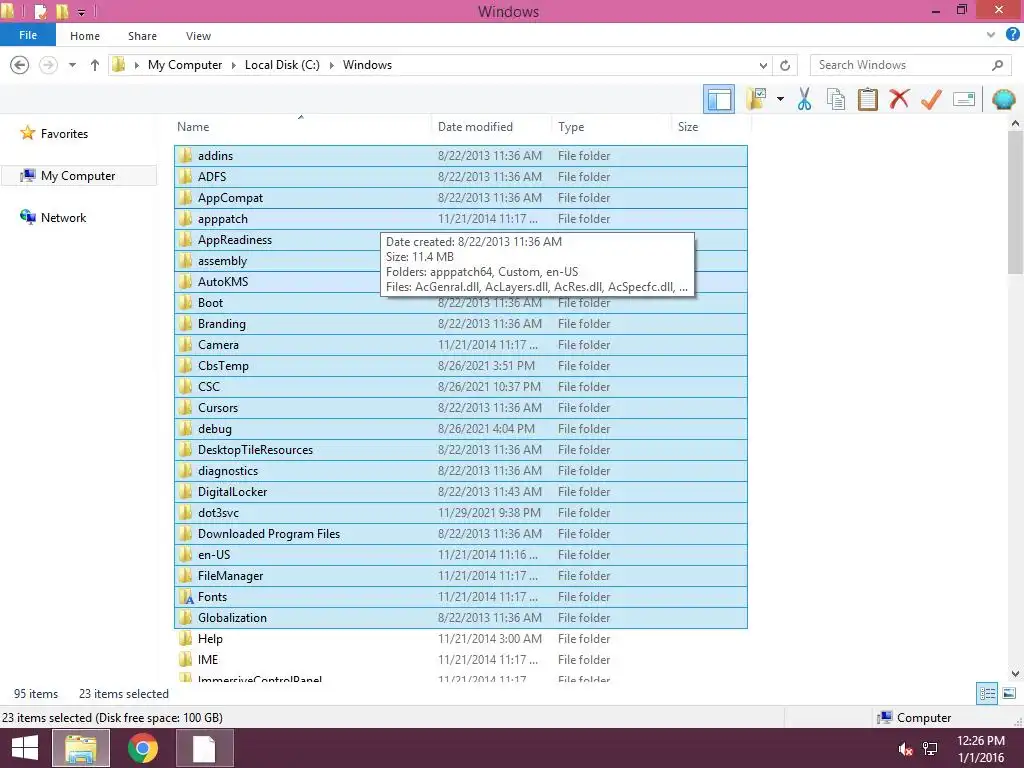This screenshot has width=1024, height=768.
Task: Select the CbsTemp folder
Action: tap(461, 366)
